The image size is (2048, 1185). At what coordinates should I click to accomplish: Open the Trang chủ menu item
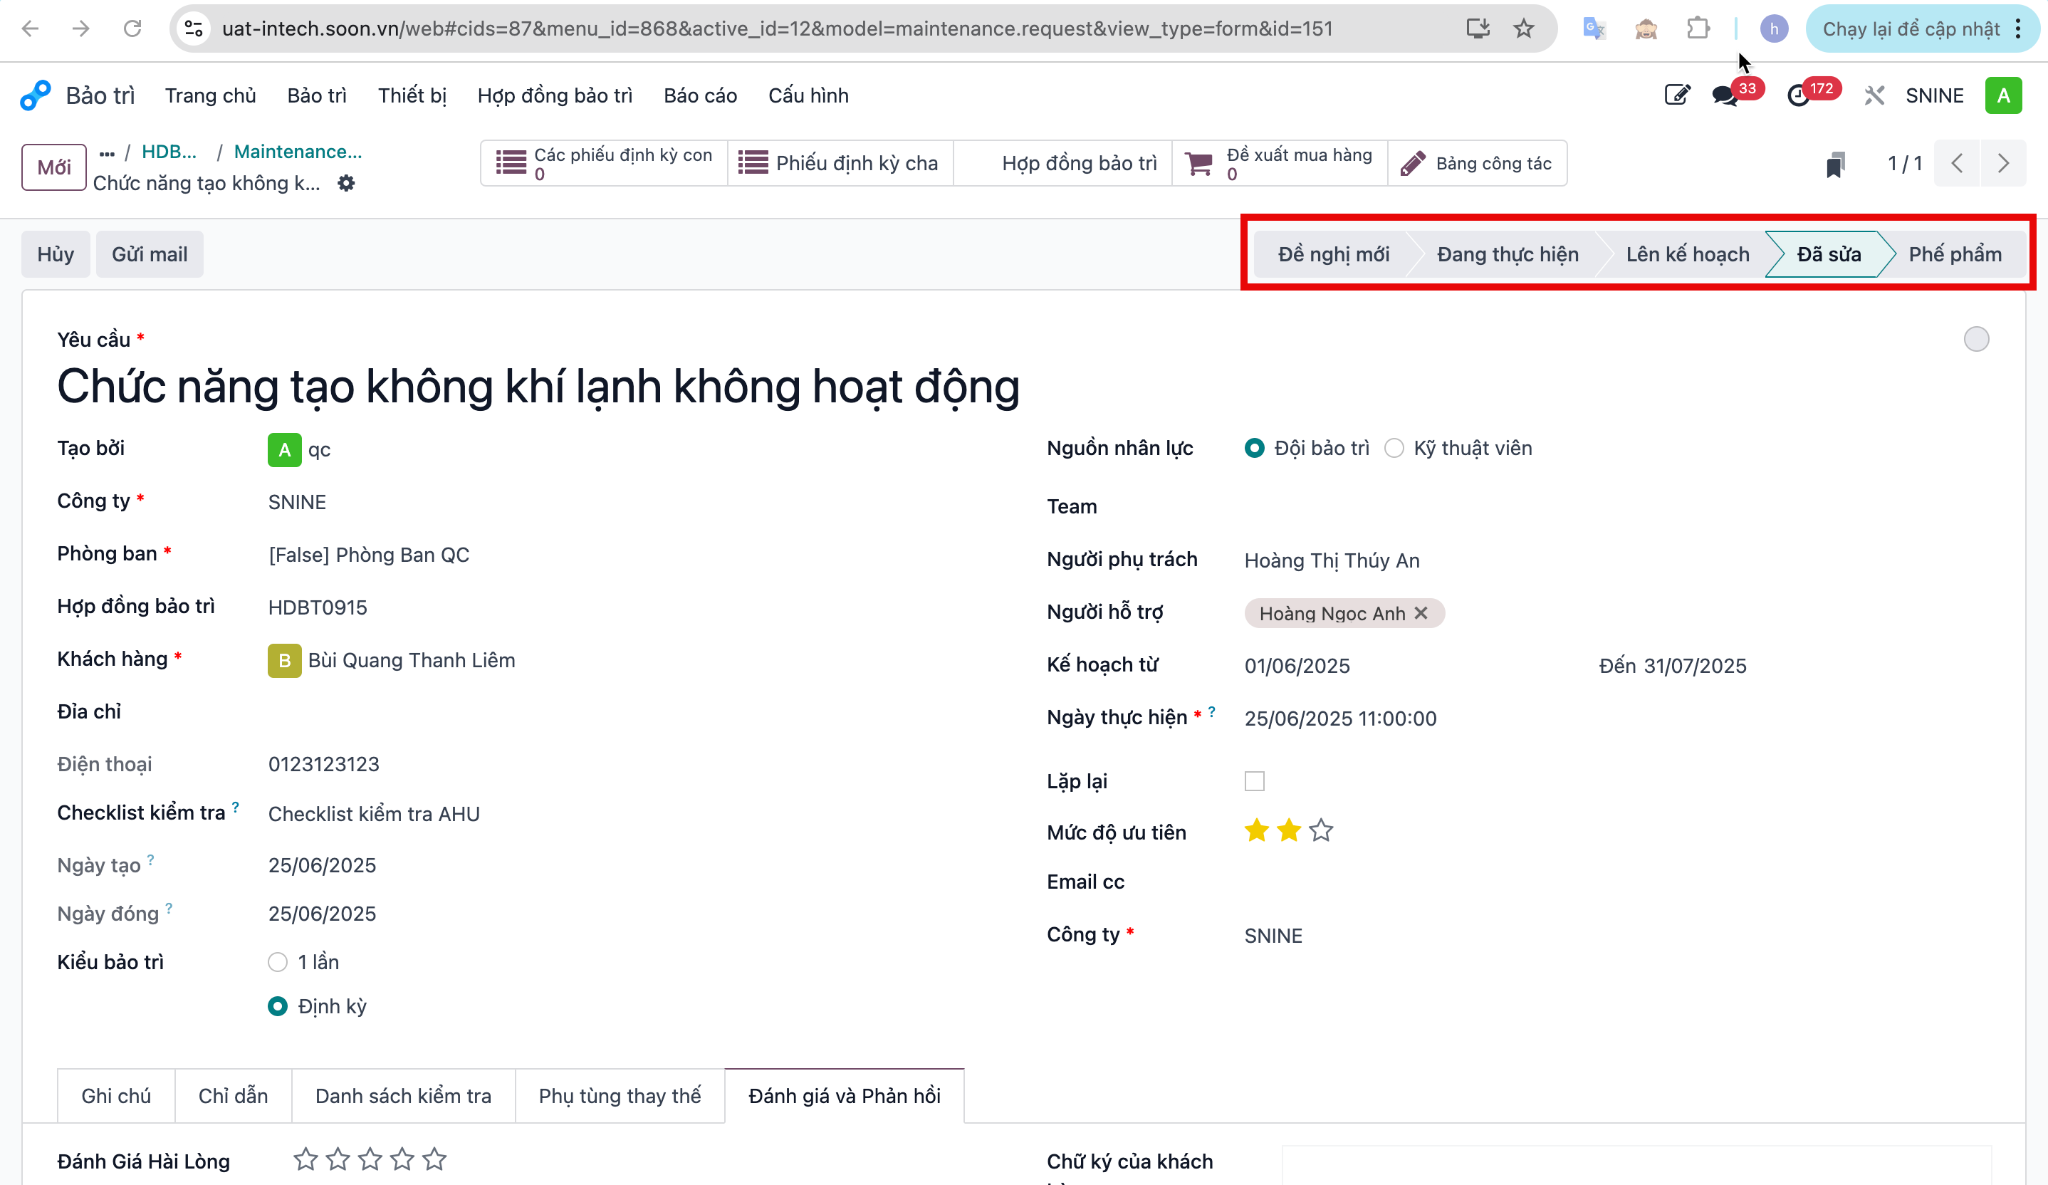210,96
